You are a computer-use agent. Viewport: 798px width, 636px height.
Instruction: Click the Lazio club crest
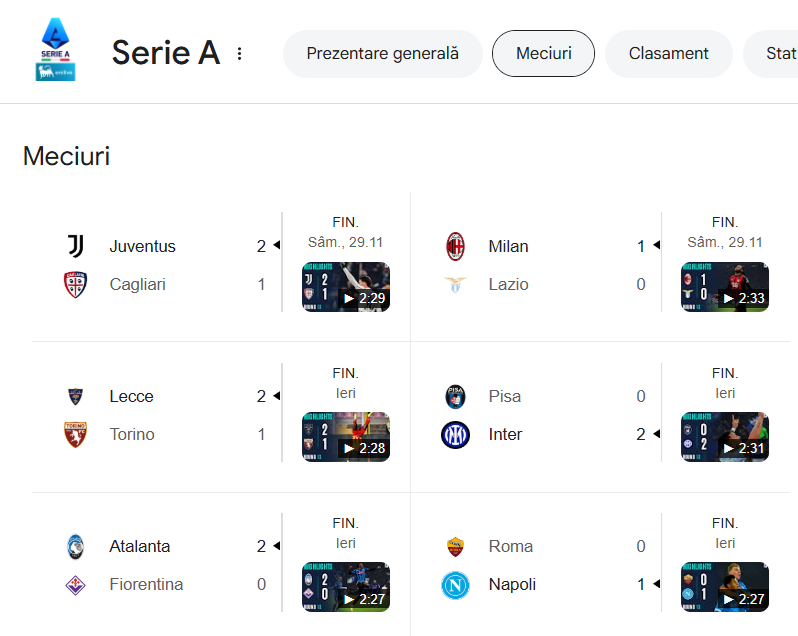click(x=455, y=284)
